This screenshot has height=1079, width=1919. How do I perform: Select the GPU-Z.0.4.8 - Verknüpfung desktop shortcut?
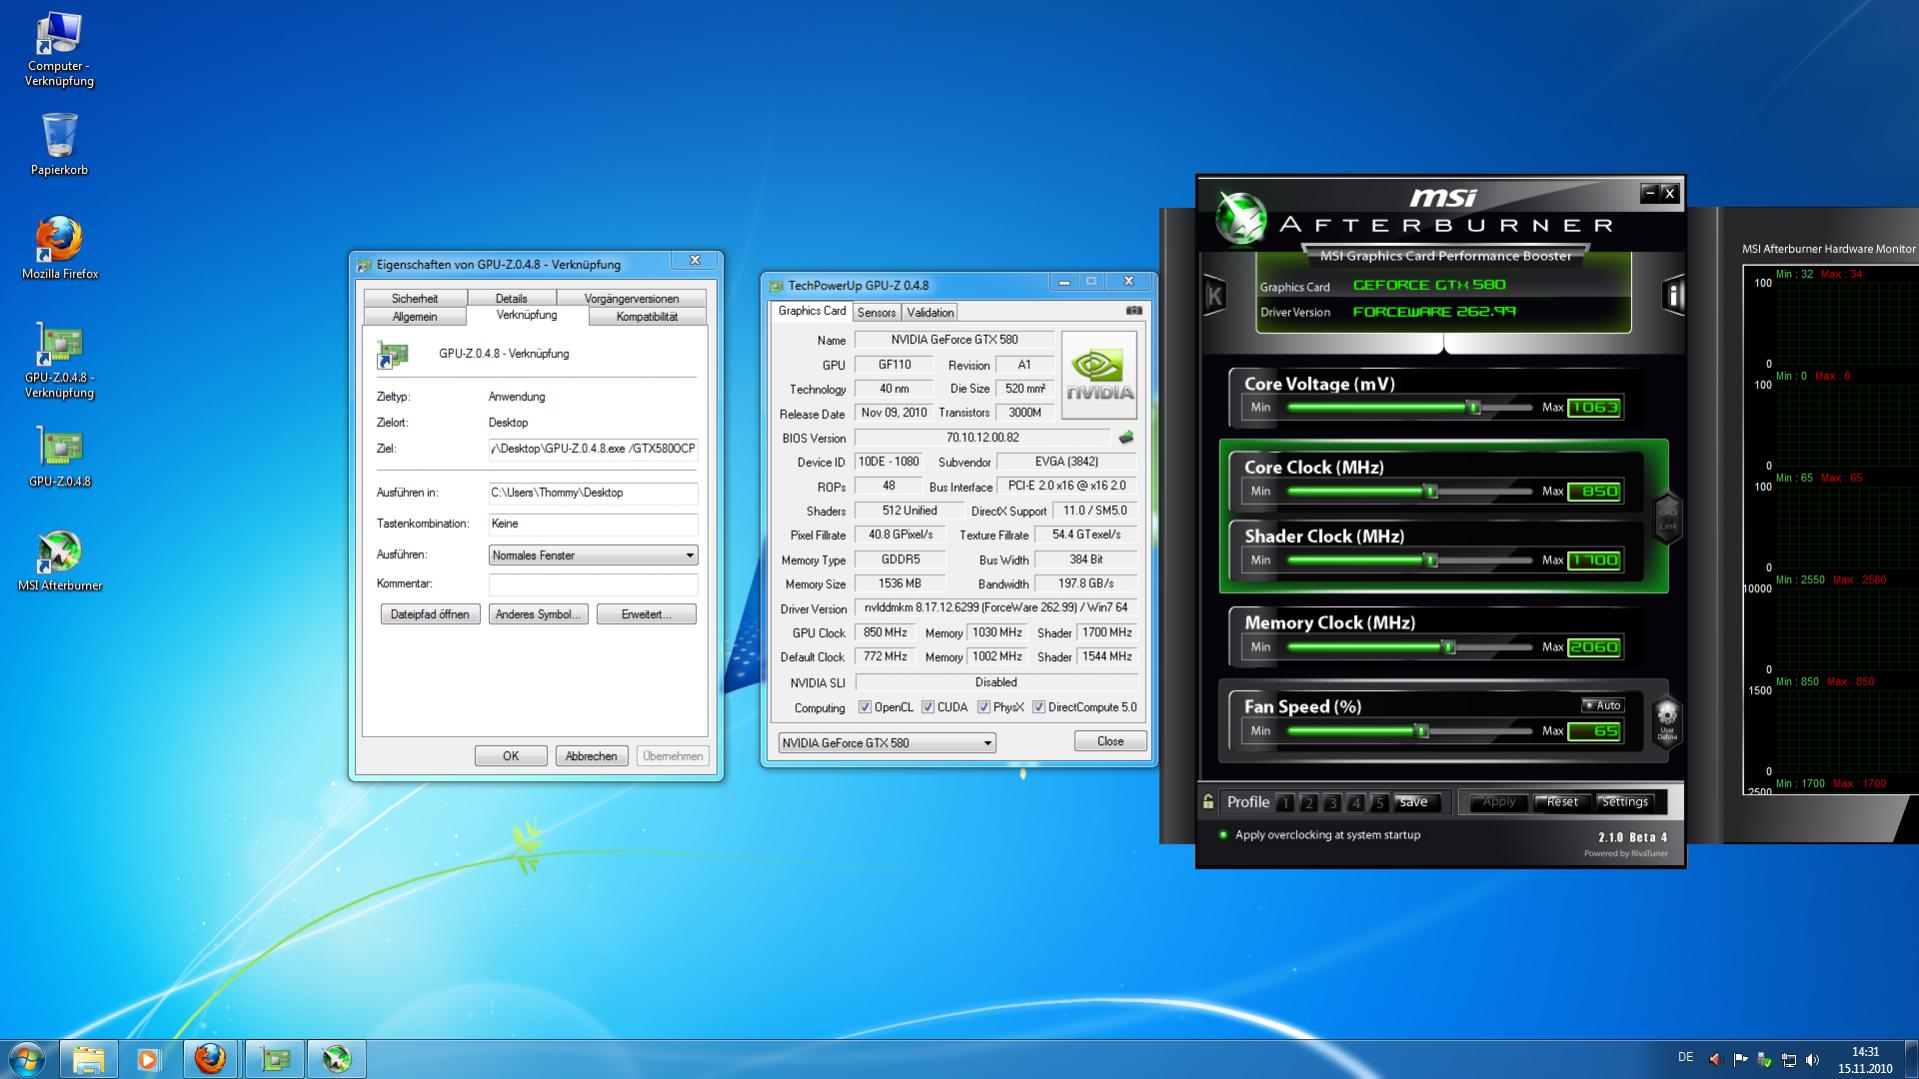(60, 361)
